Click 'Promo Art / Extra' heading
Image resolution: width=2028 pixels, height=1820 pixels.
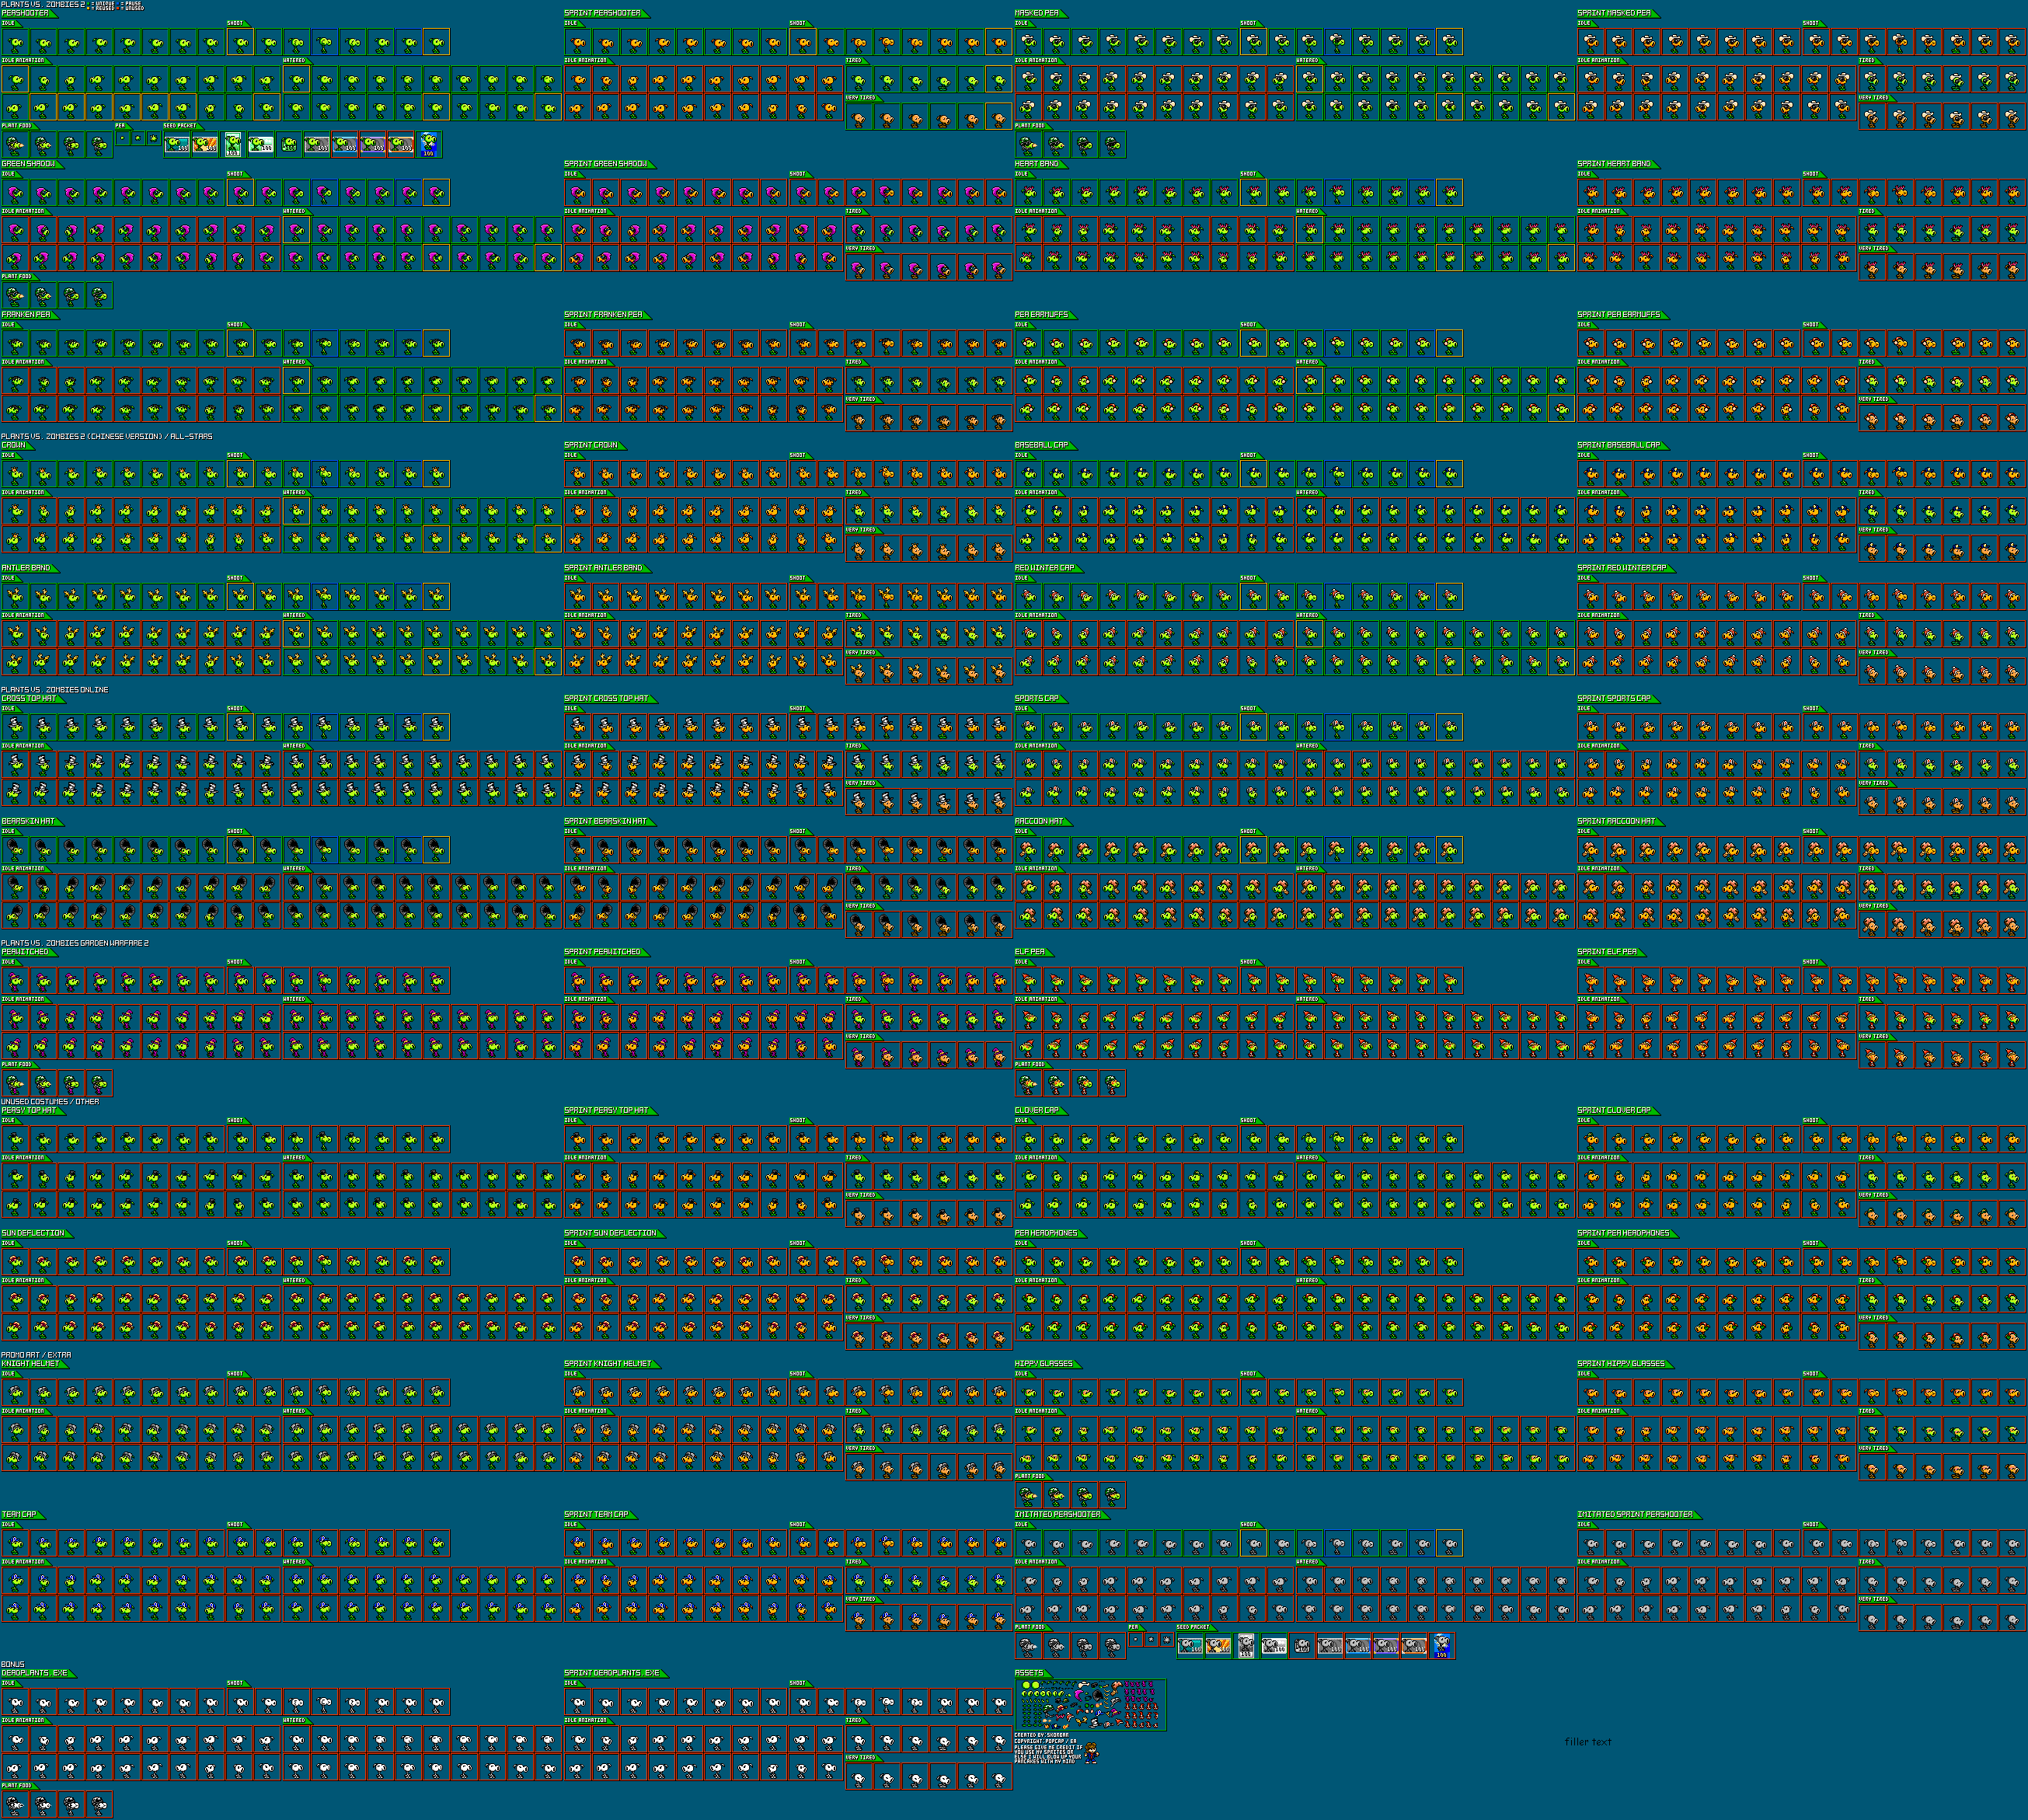(x=36, y=1355)
